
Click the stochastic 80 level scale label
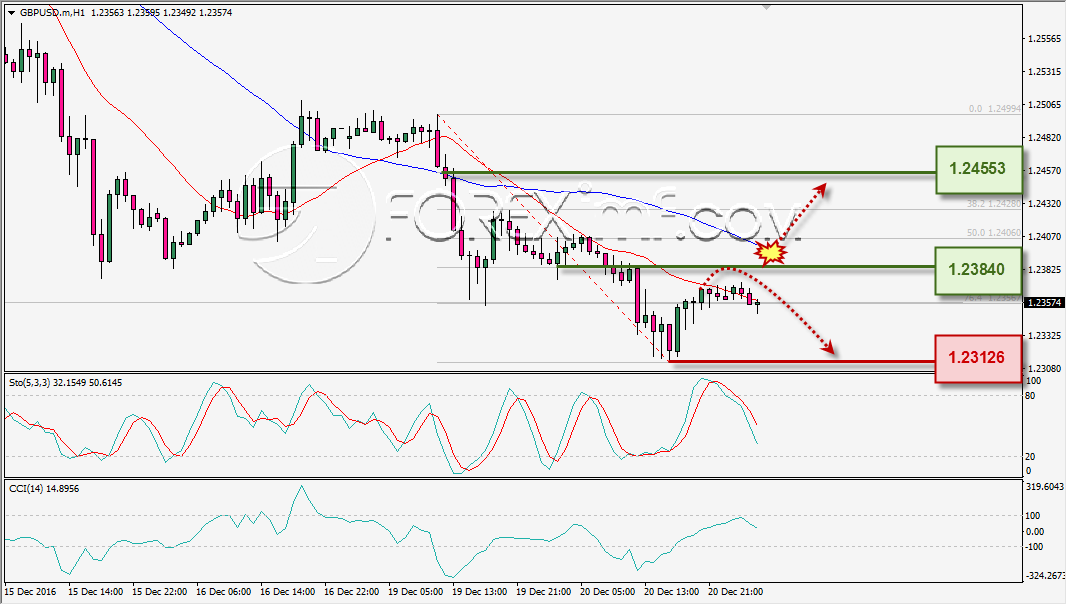click(x=1030, y=395)
